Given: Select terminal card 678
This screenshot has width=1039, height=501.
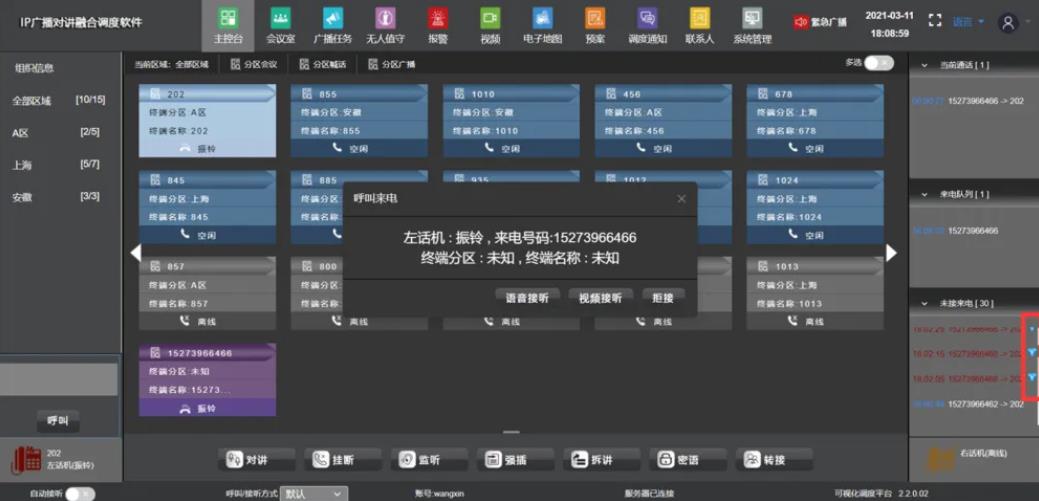Looking at the screenshot, I should [x=815, y=121].
